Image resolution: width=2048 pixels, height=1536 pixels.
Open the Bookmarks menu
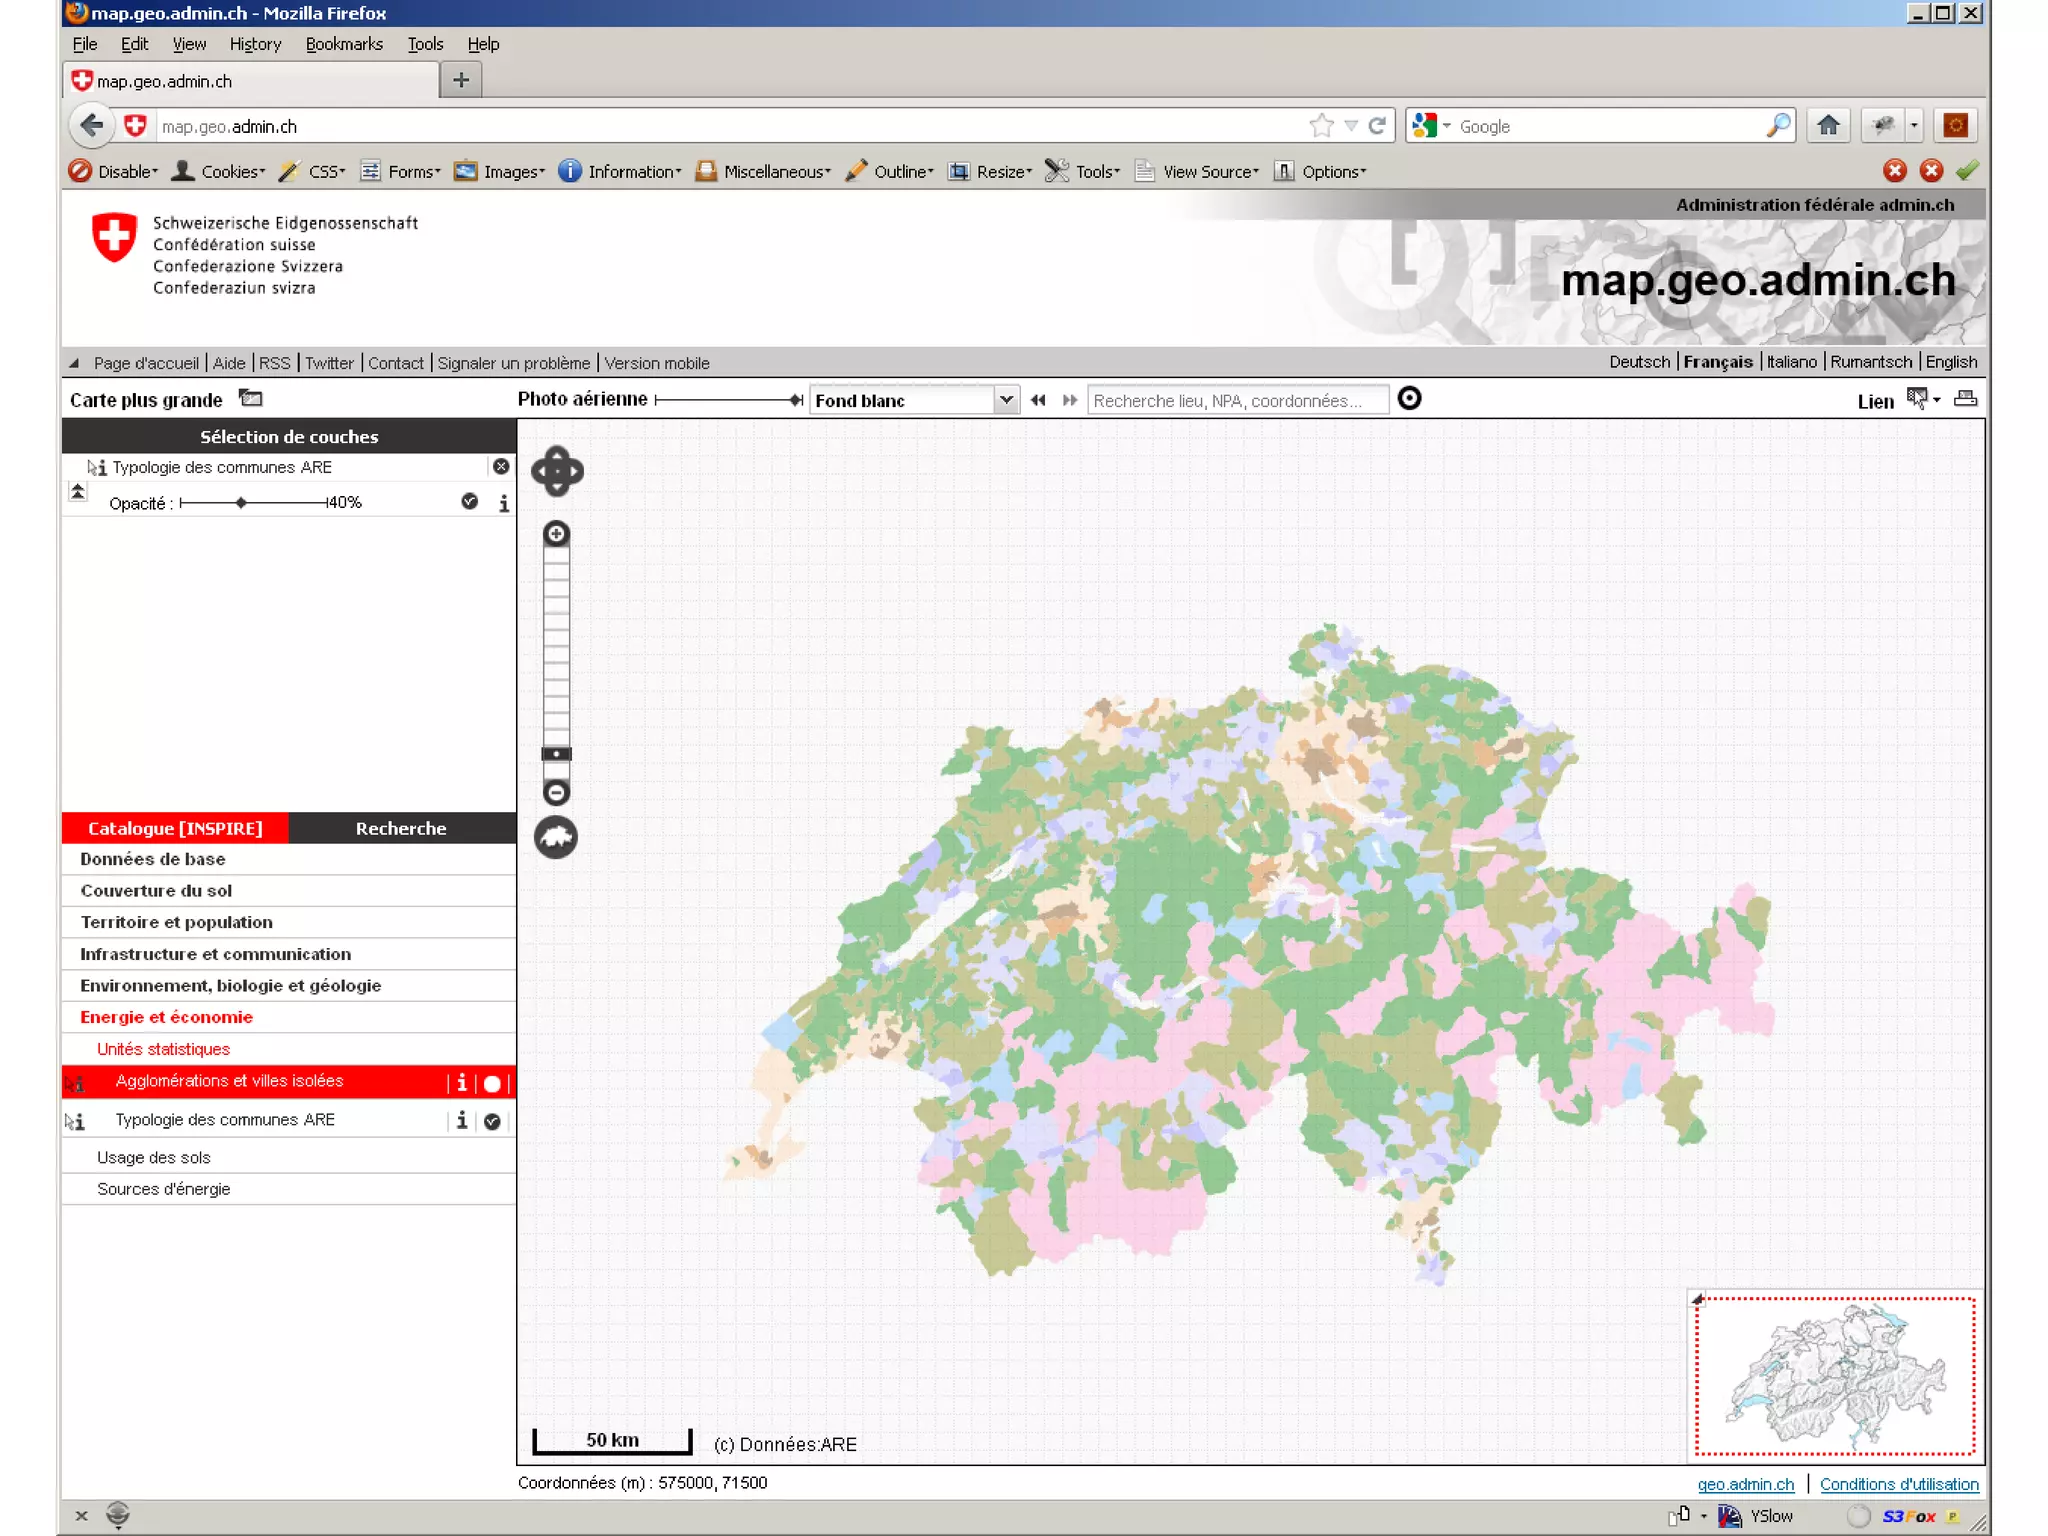point(344,44)
